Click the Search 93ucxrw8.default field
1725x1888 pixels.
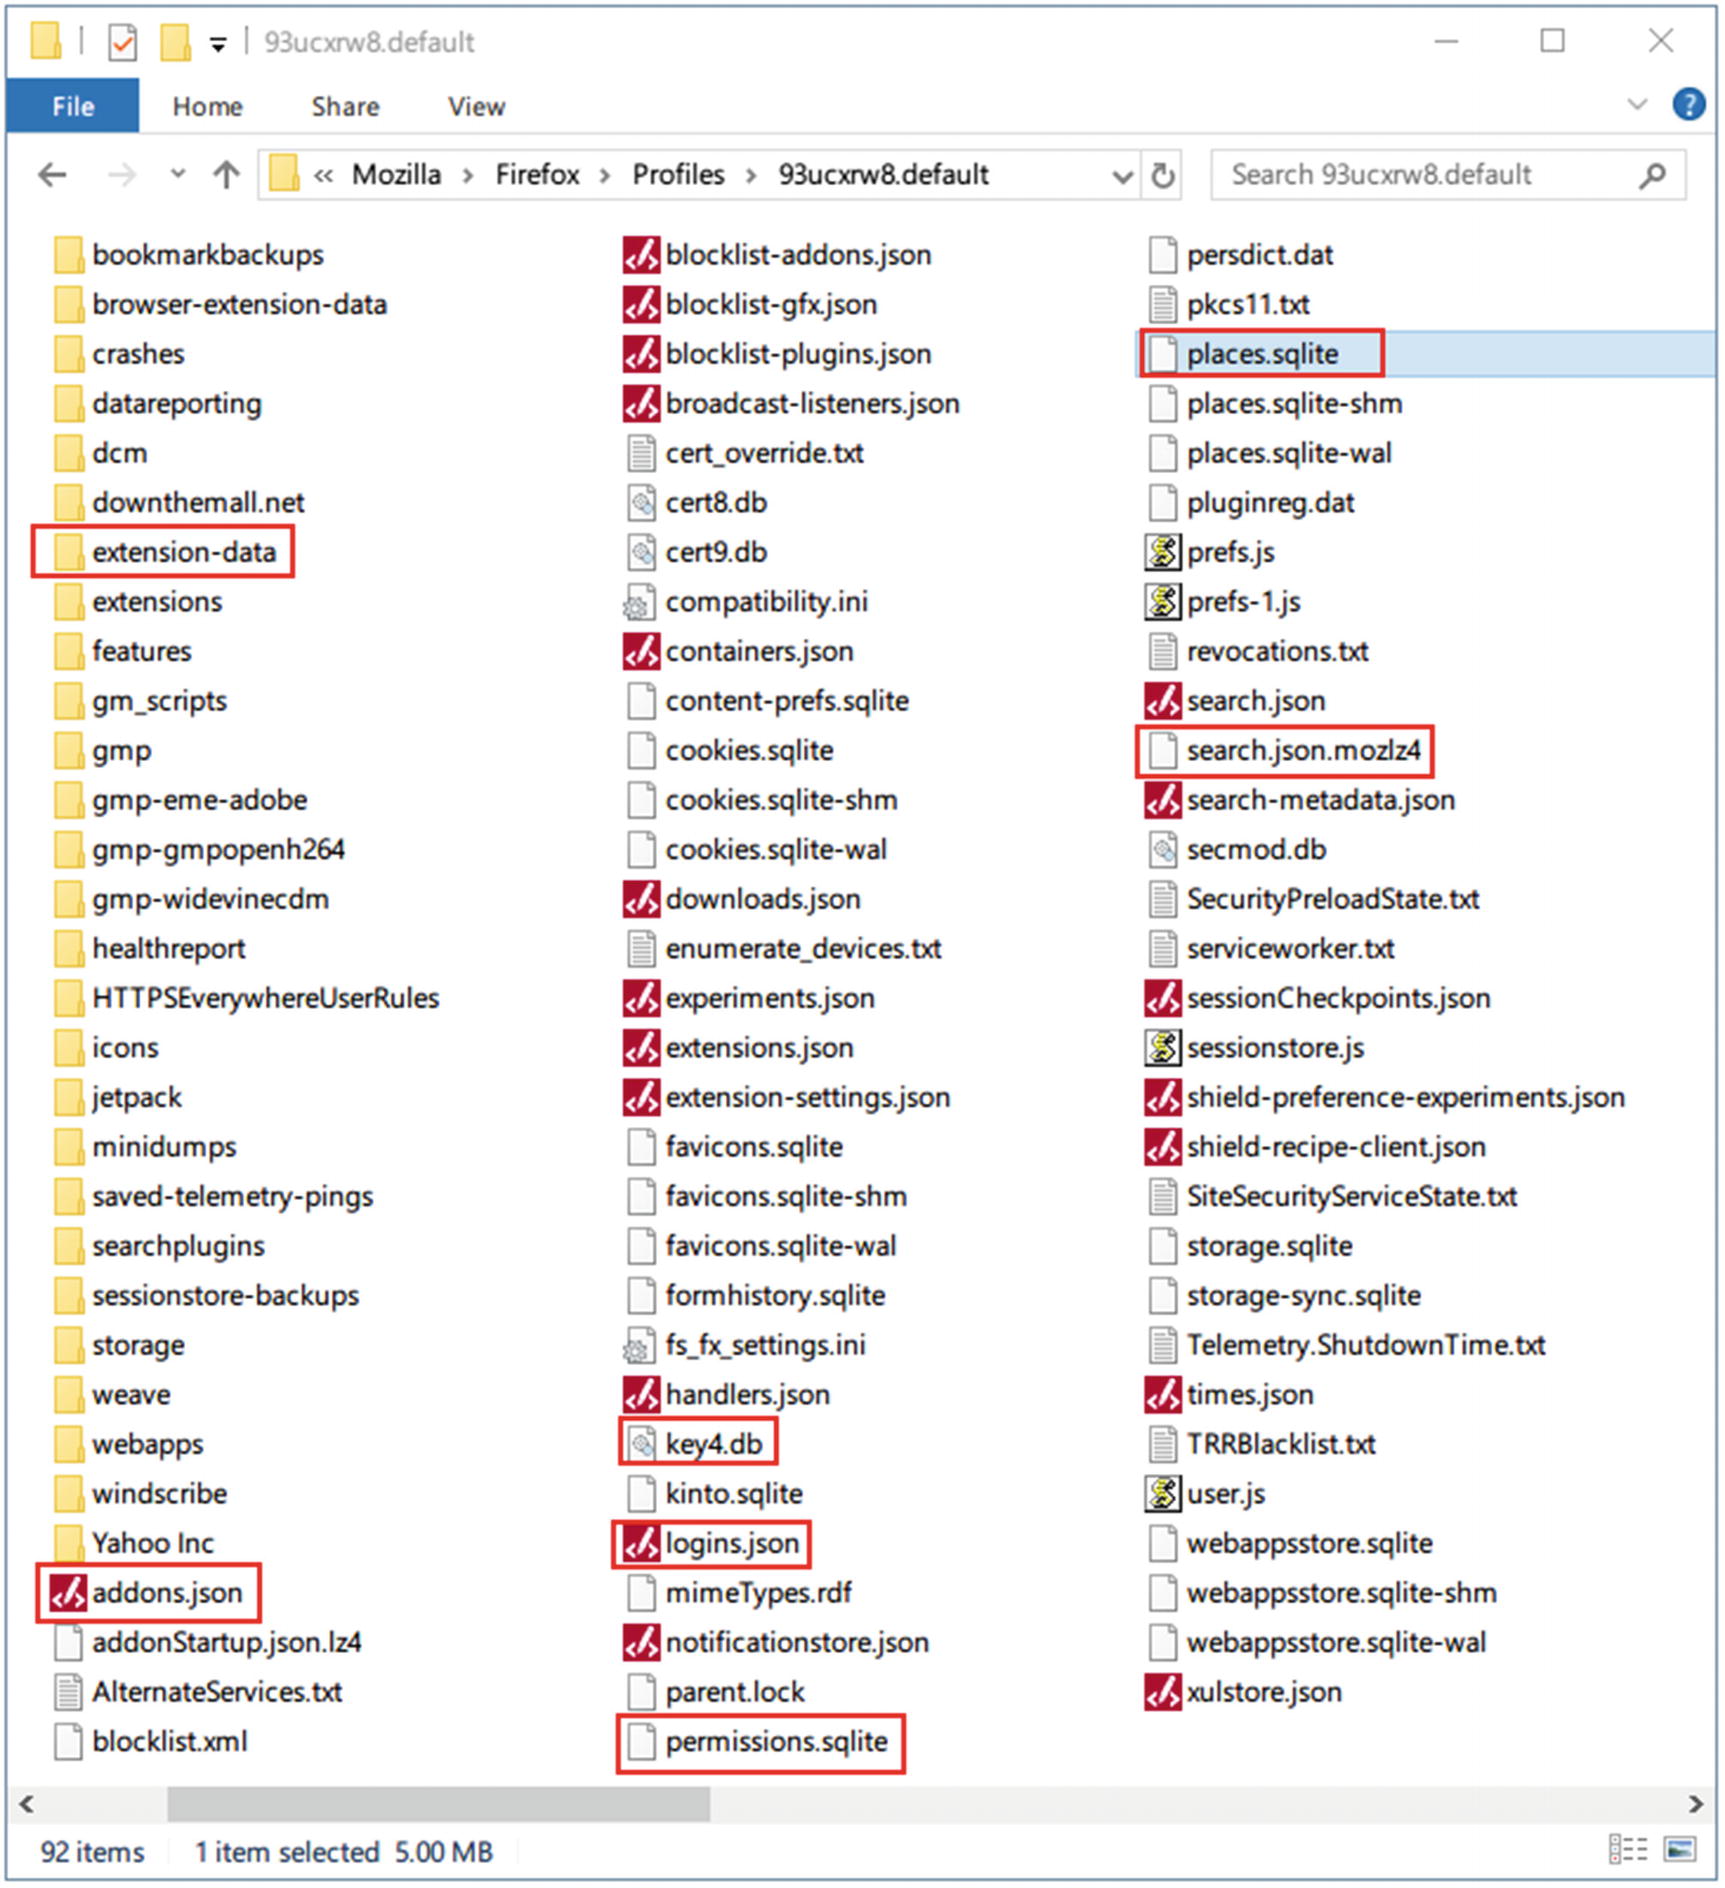1448,176
